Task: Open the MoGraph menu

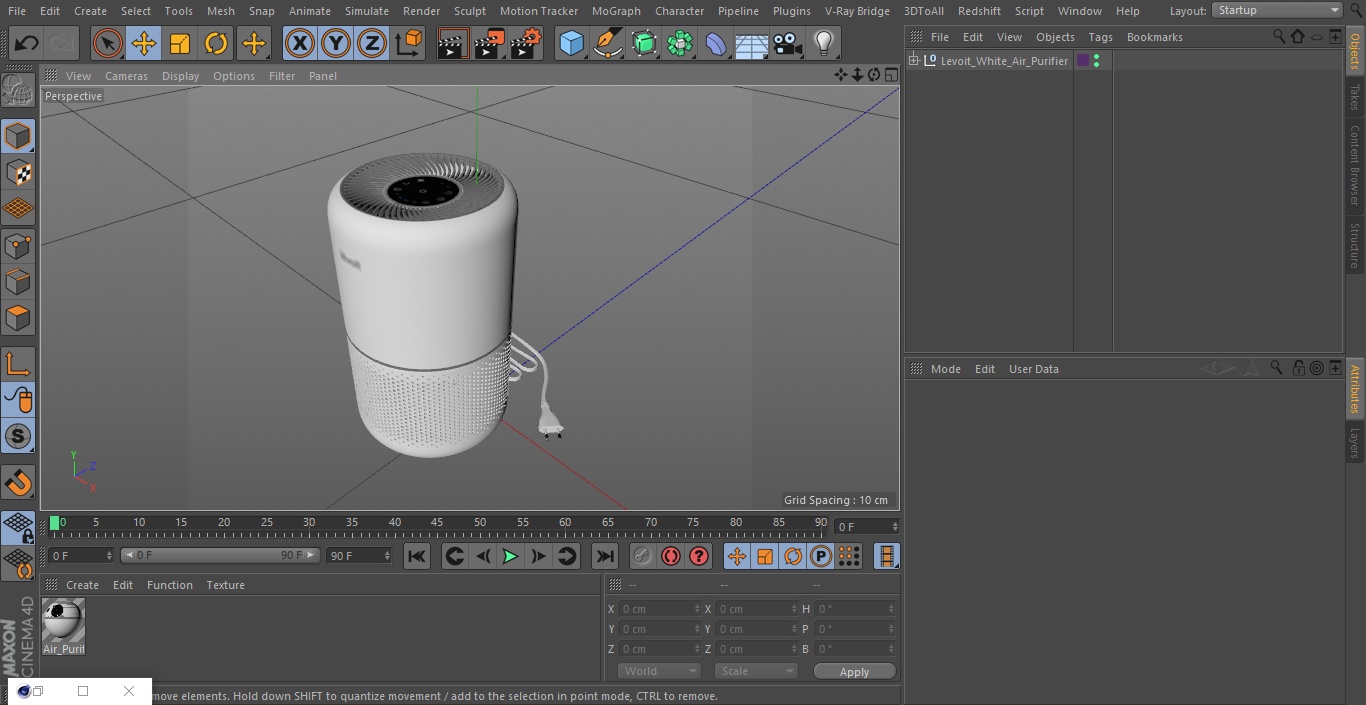Action: tap(616, 11)
